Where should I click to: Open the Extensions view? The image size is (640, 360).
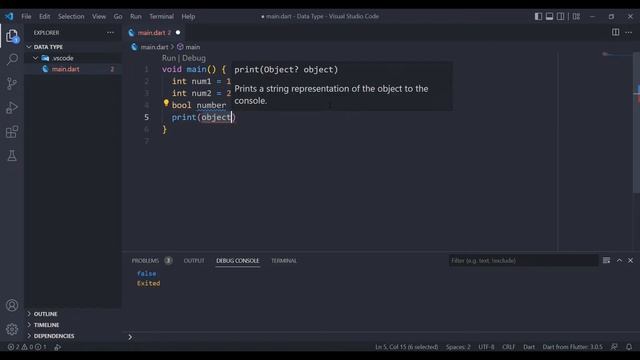coord(12,132)
